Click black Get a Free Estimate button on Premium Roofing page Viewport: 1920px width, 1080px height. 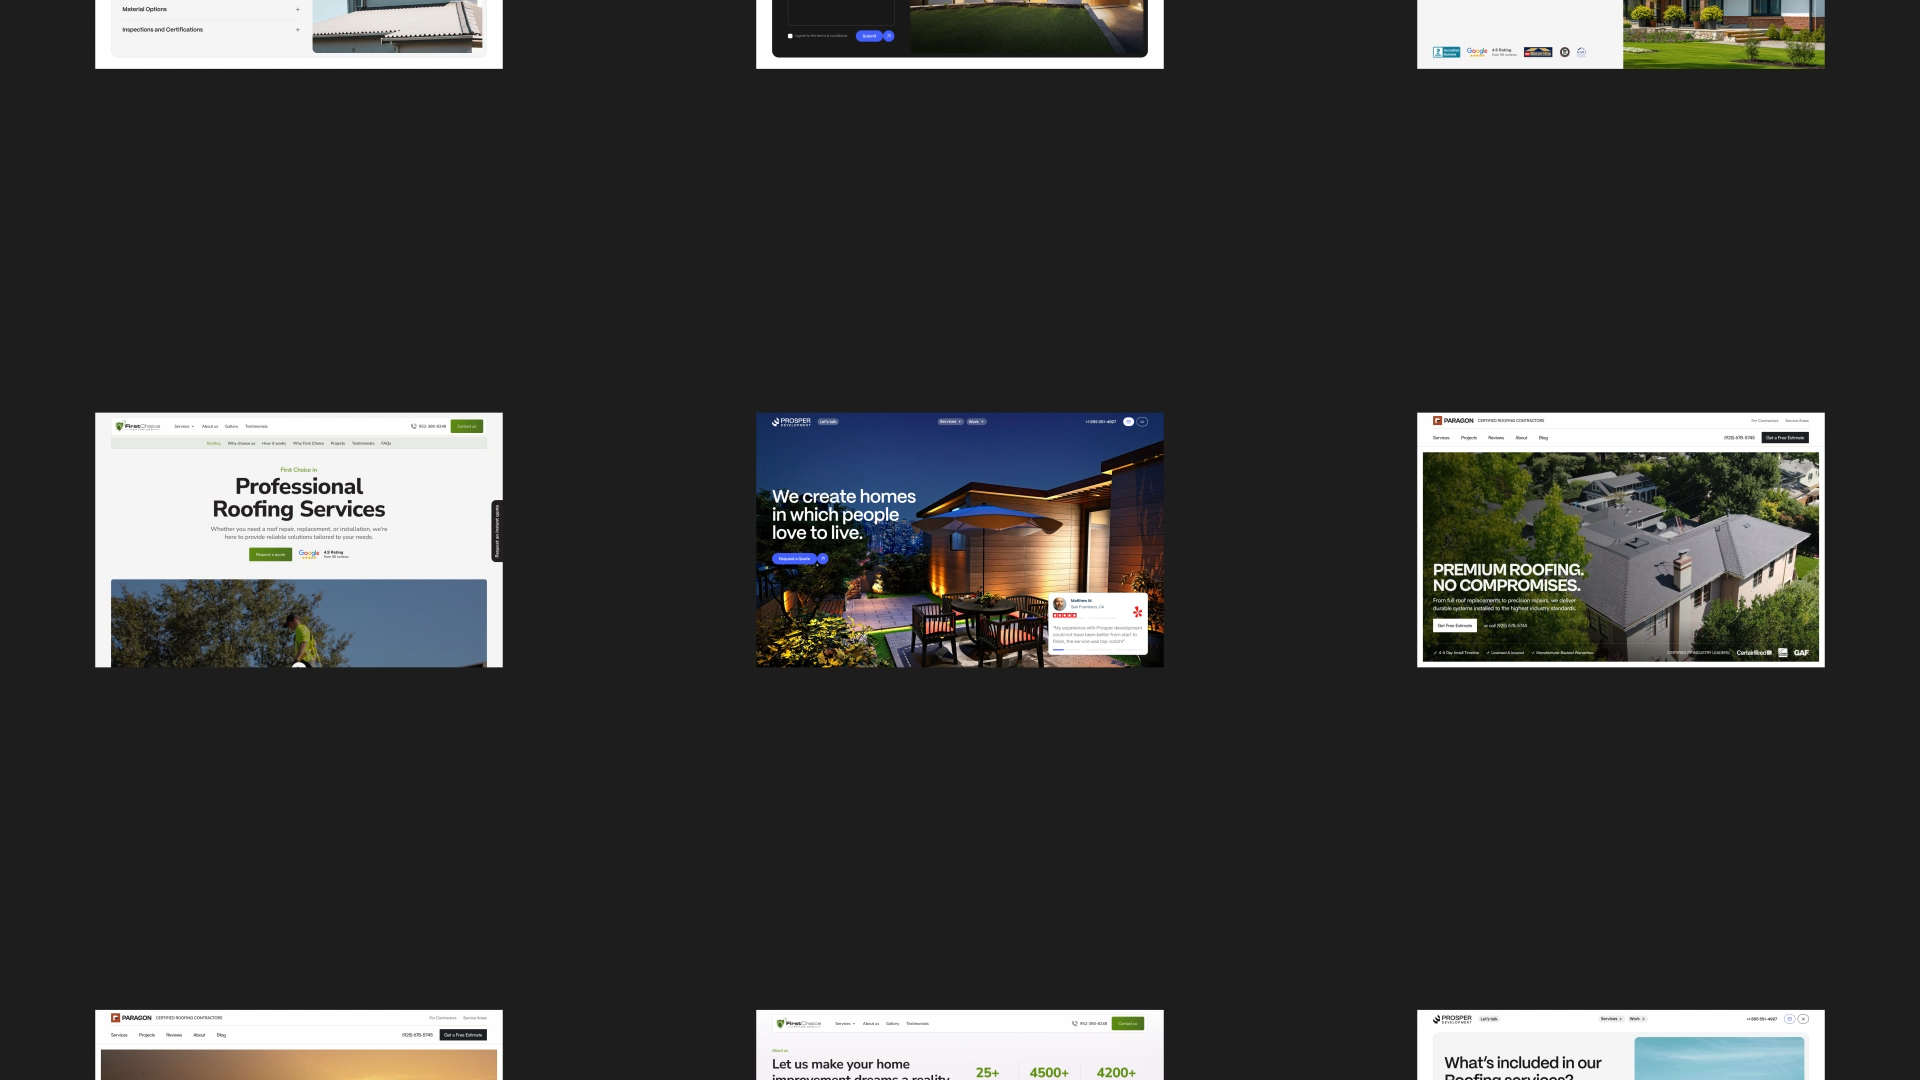(x=1785, y=438)
